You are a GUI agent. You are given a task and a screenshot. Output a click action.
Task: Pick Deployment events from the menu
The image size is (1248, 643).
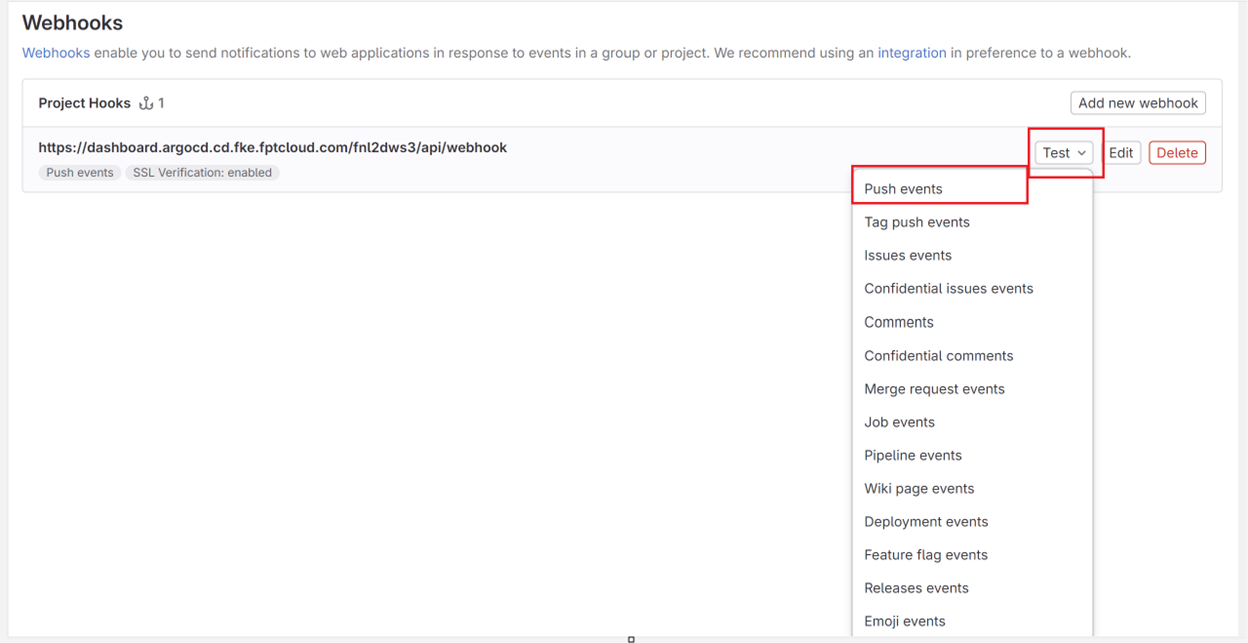(926, 521)
